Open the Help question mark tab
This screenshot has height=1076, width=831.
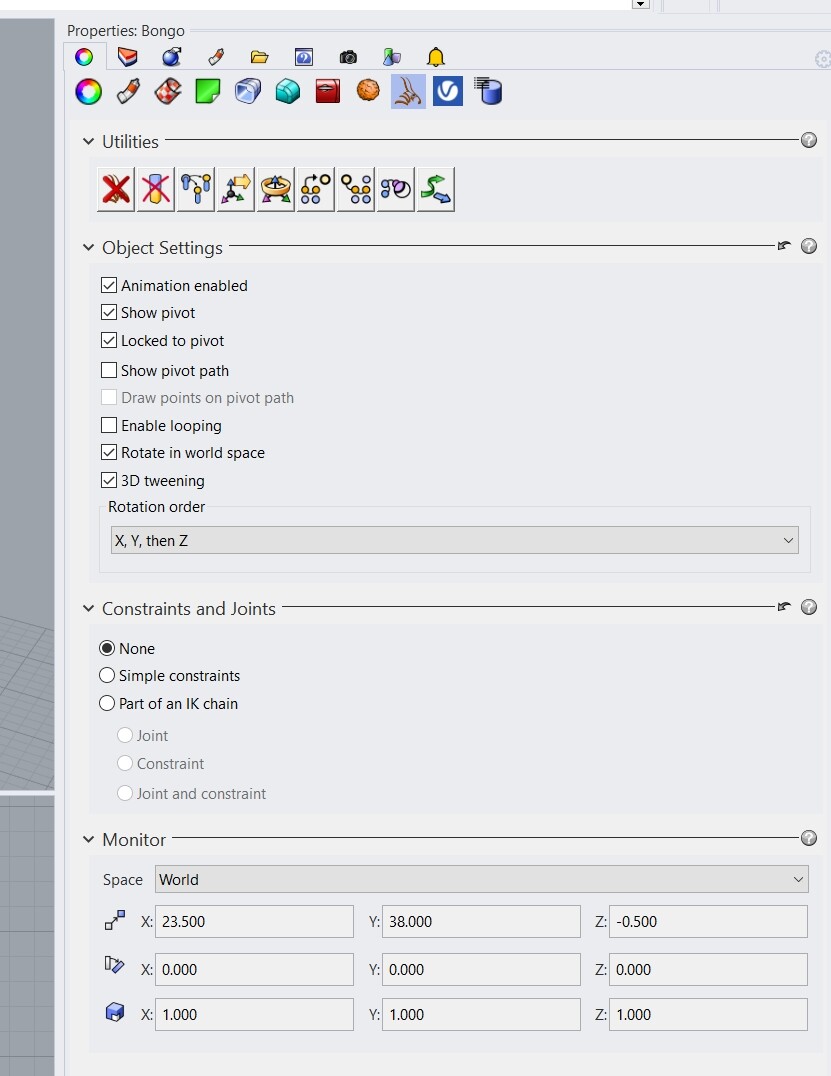click(x=303, y=57)
